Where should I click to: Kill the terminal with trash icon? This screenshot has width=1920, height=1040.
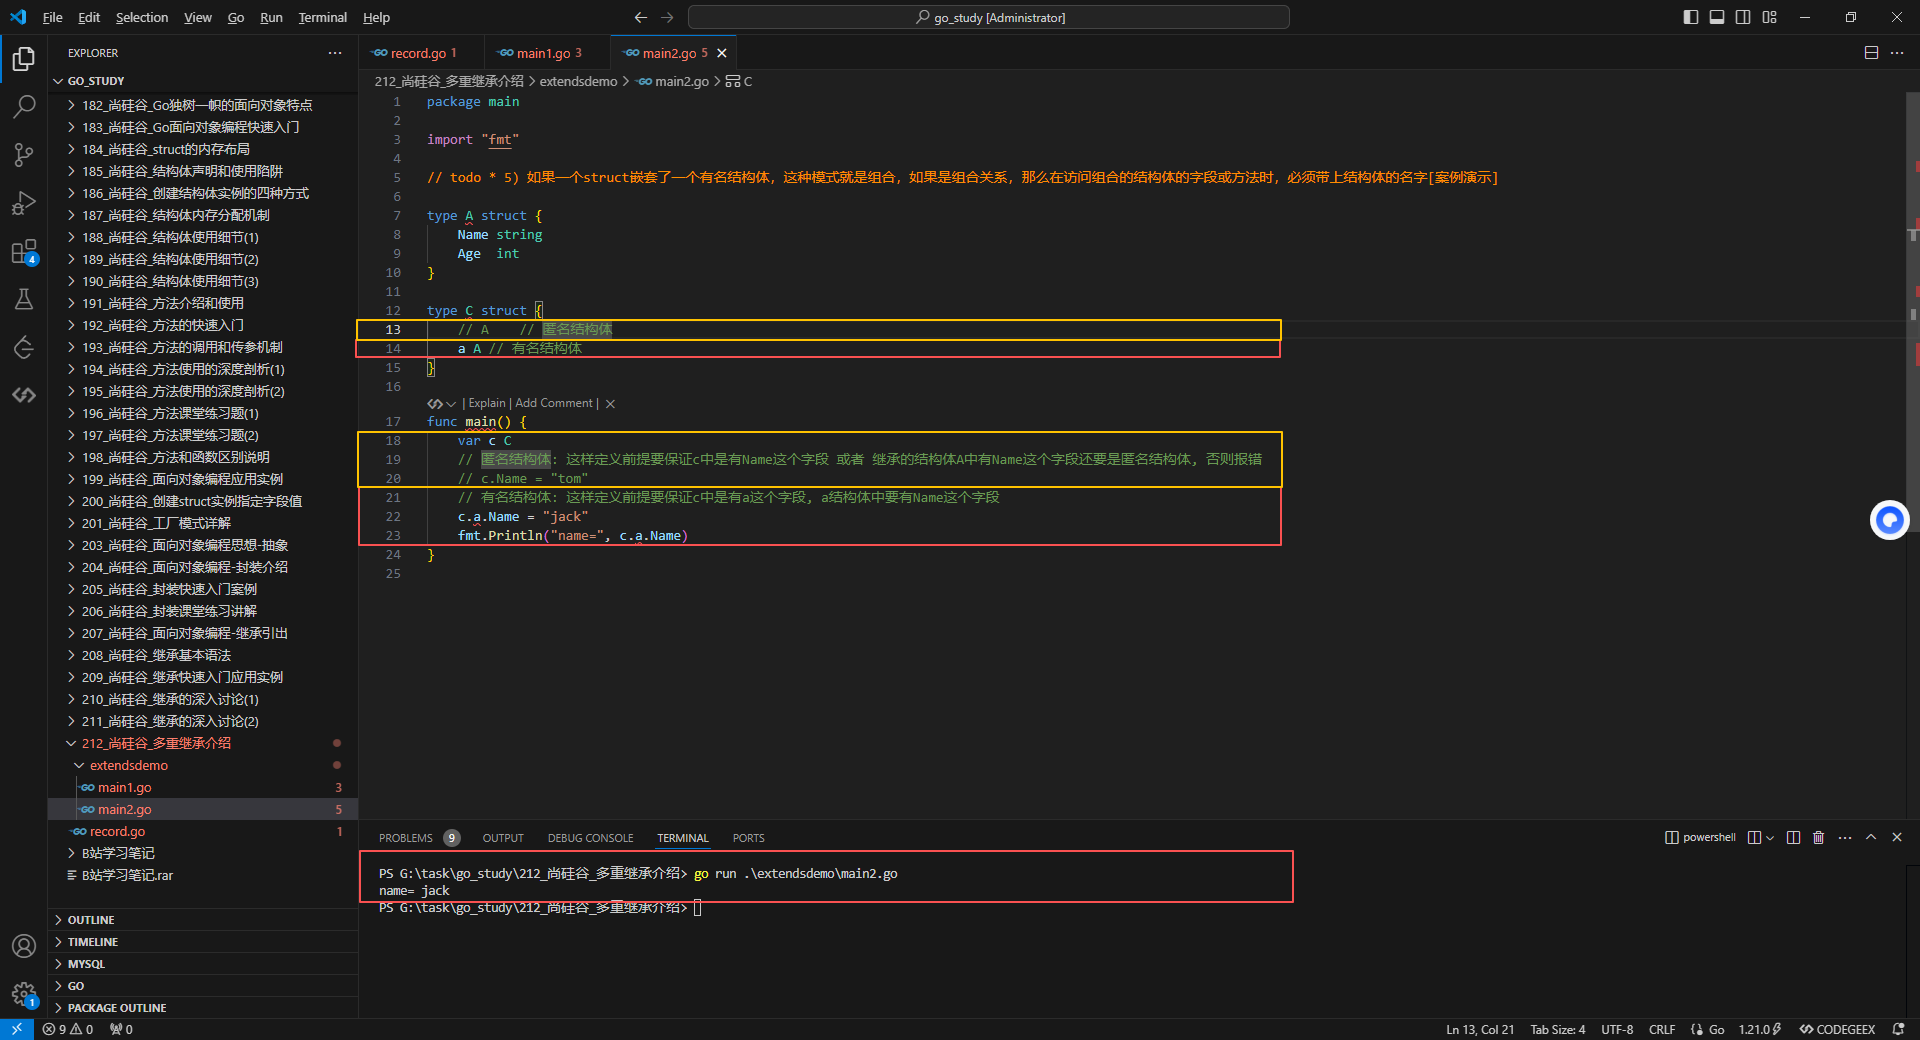coord(1819,838)
